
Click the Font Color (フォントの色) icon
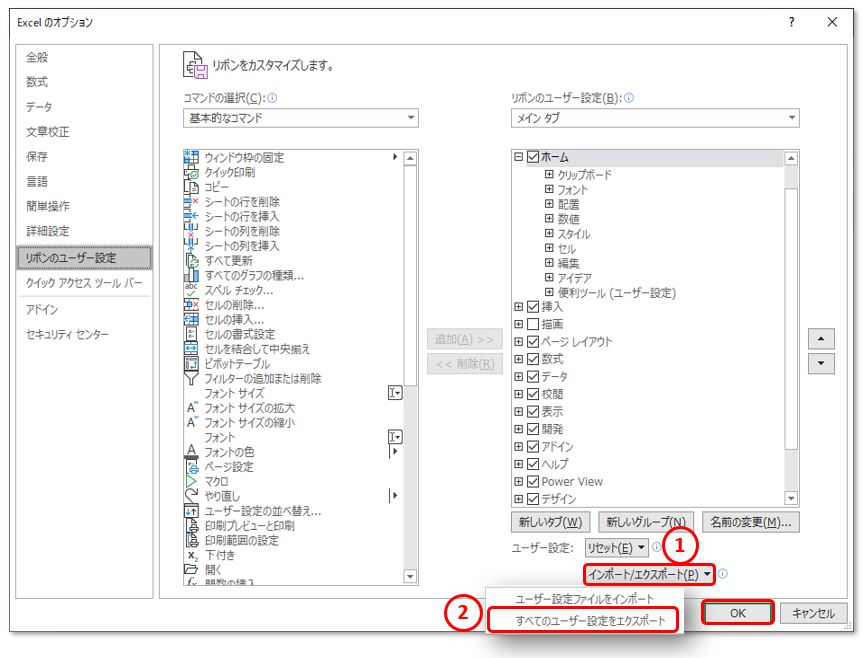coord(191,452)
